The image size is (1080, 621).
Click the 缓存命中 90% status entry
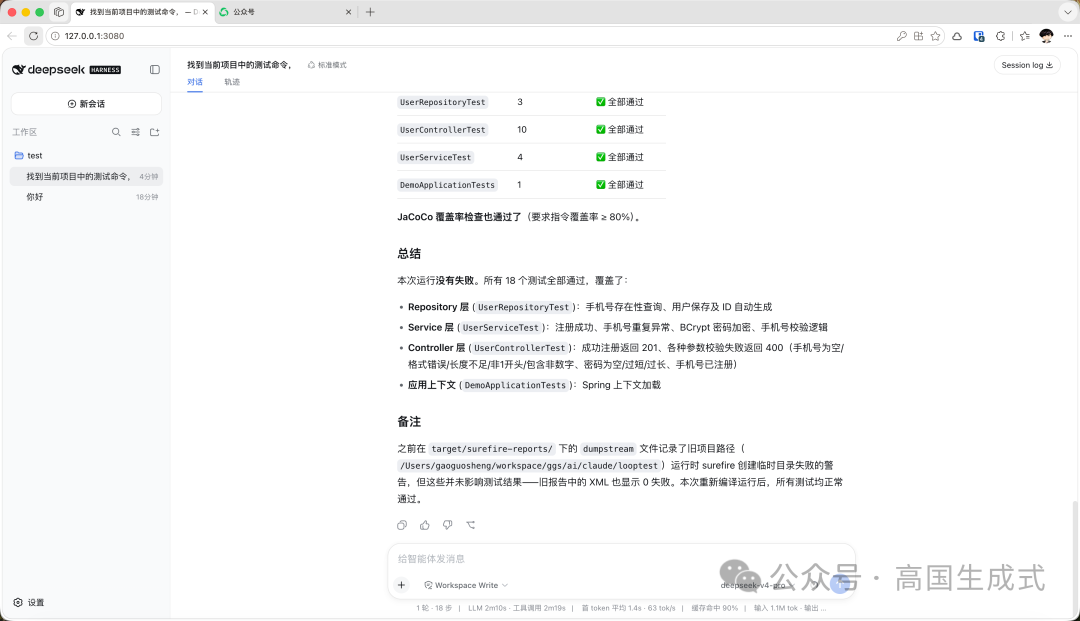click(x=714, y=608)
